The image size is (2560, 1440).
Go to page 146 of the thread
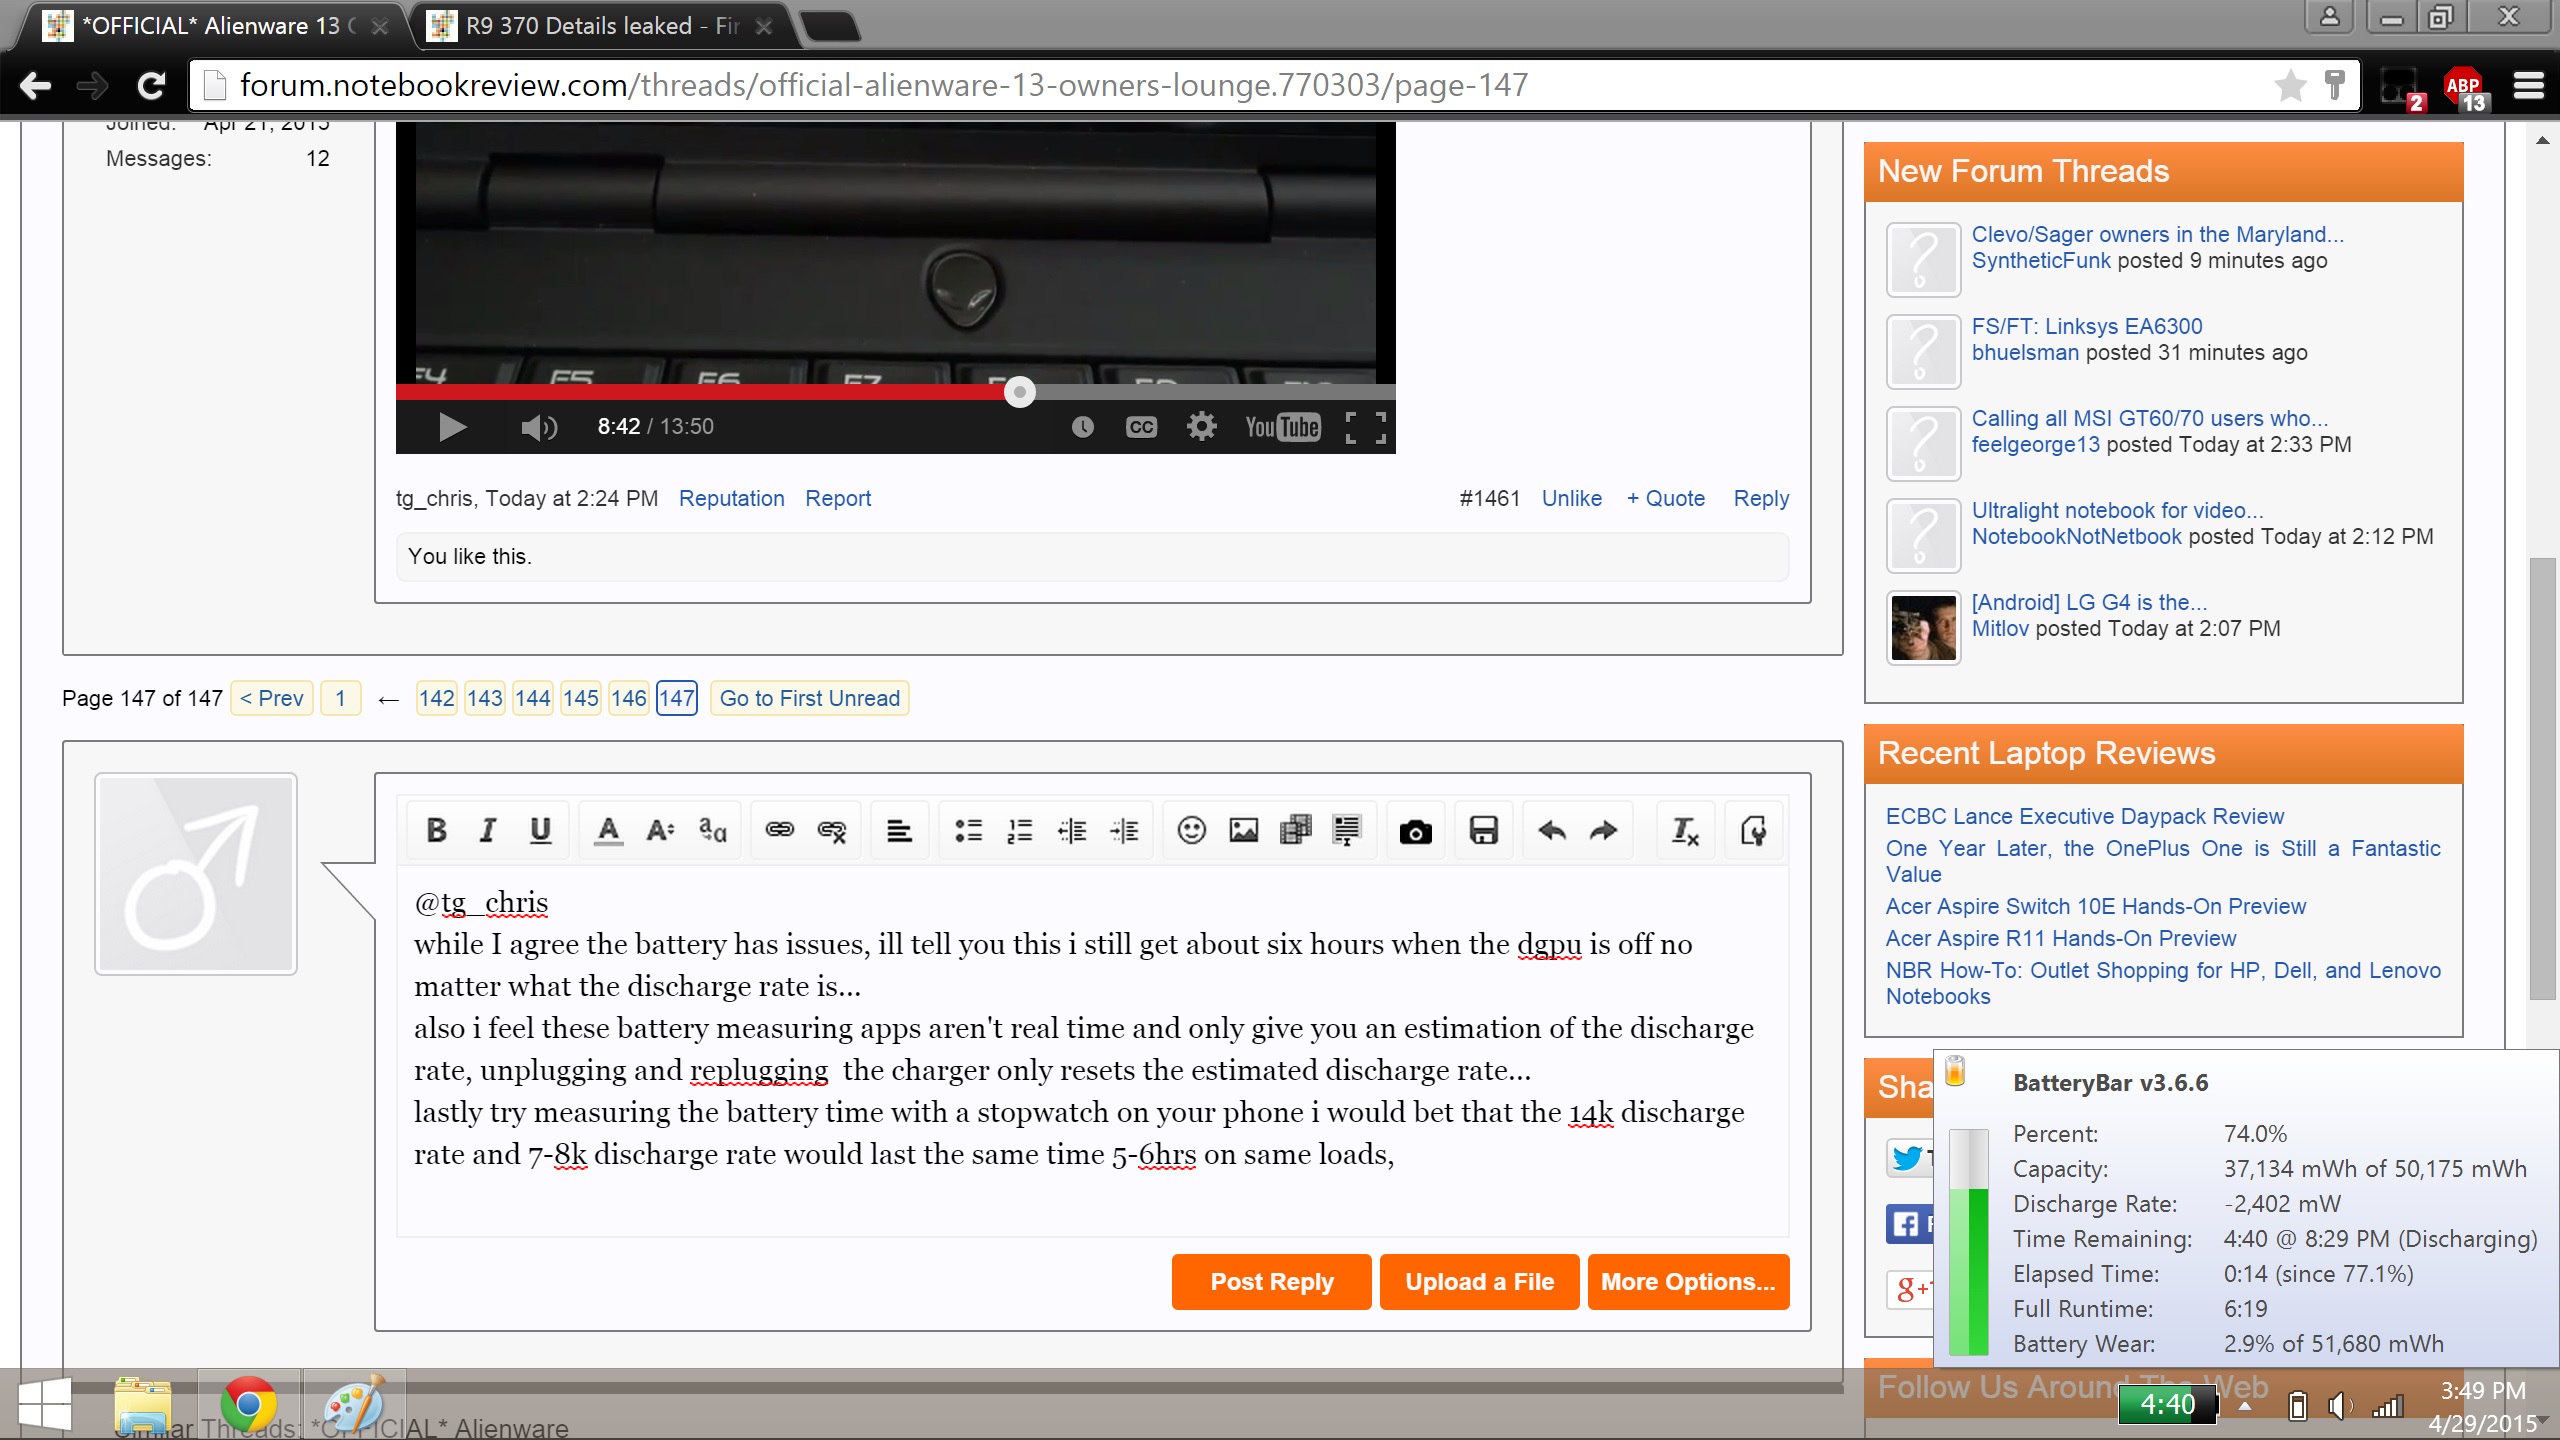tap(628, 698)
